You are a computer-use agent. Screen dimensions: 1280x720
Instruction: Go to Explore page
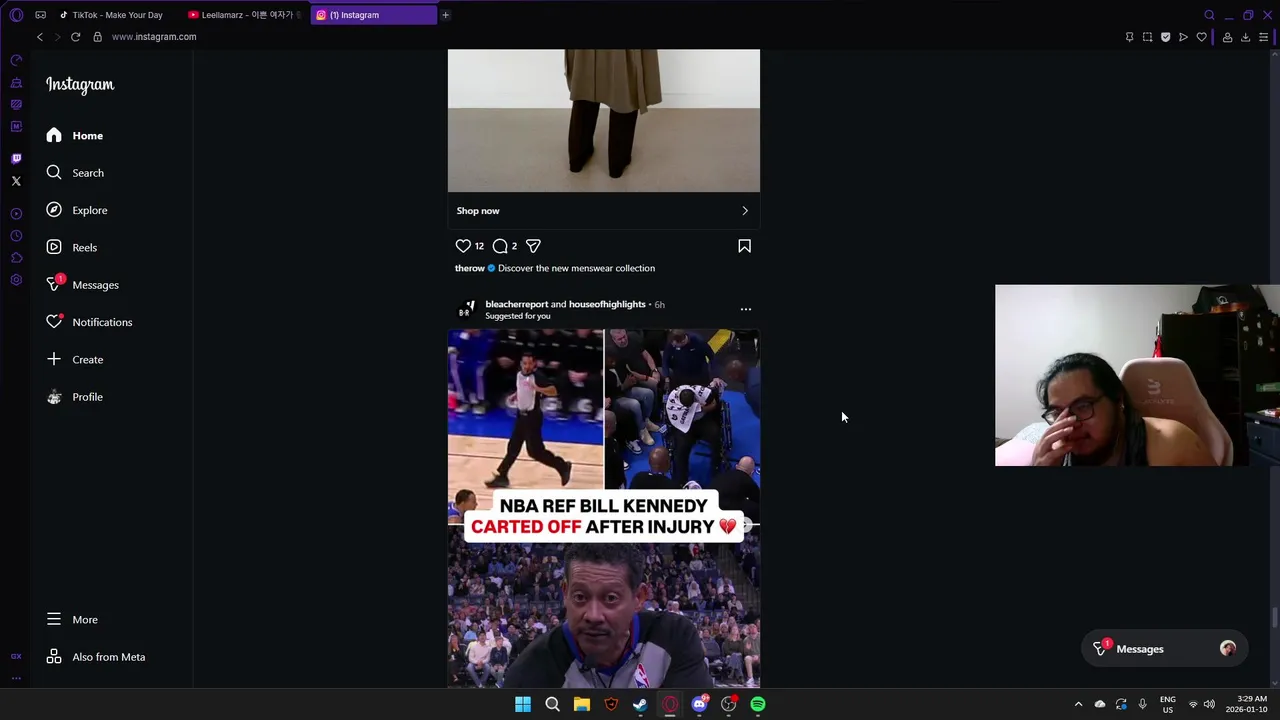76,210
